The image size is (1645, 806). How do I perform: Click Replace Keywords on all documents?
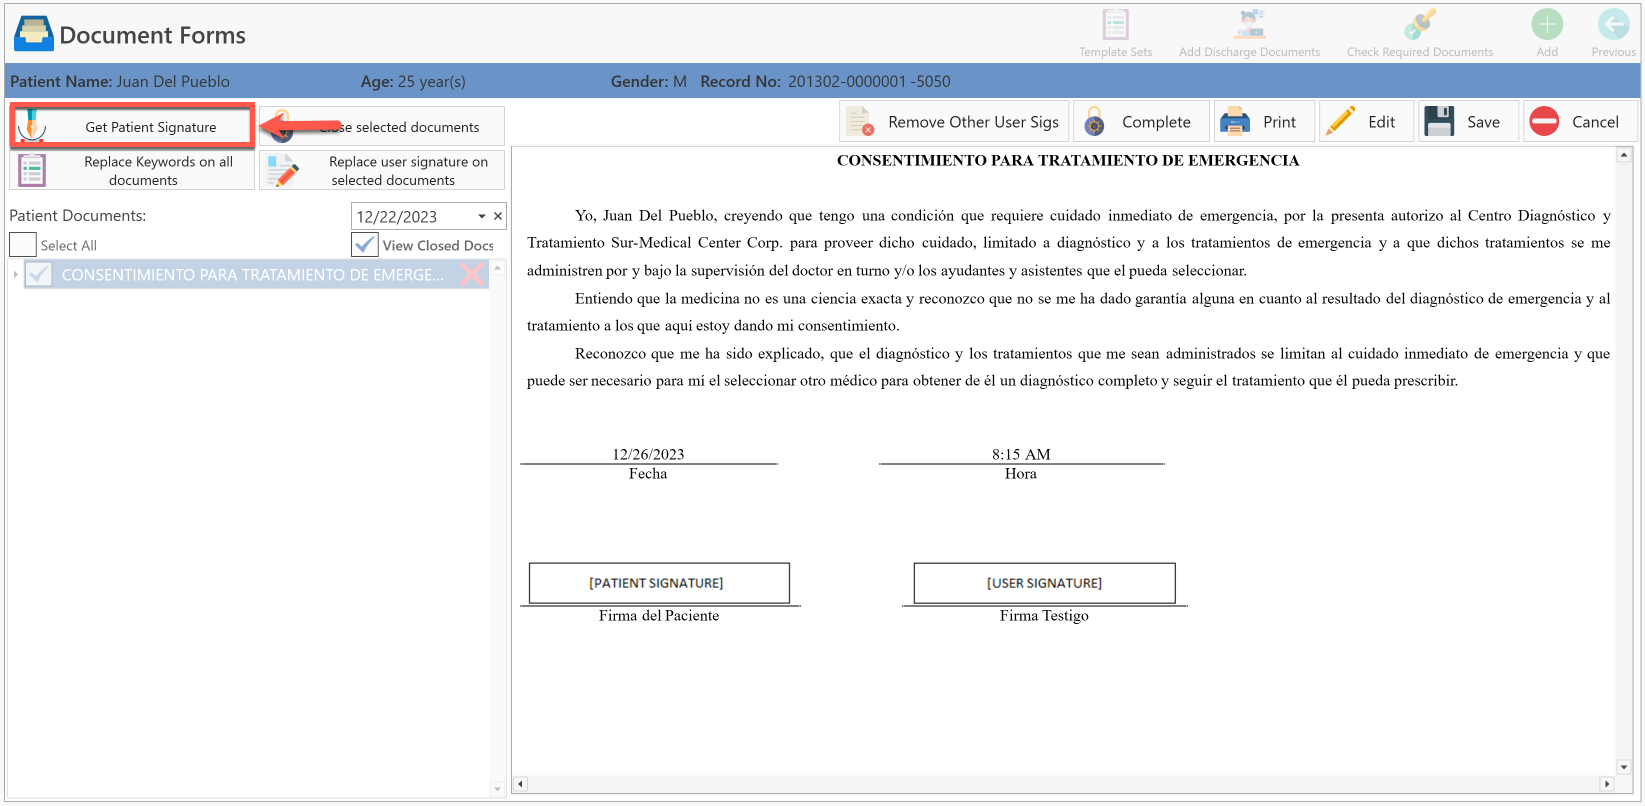(132, 170)
